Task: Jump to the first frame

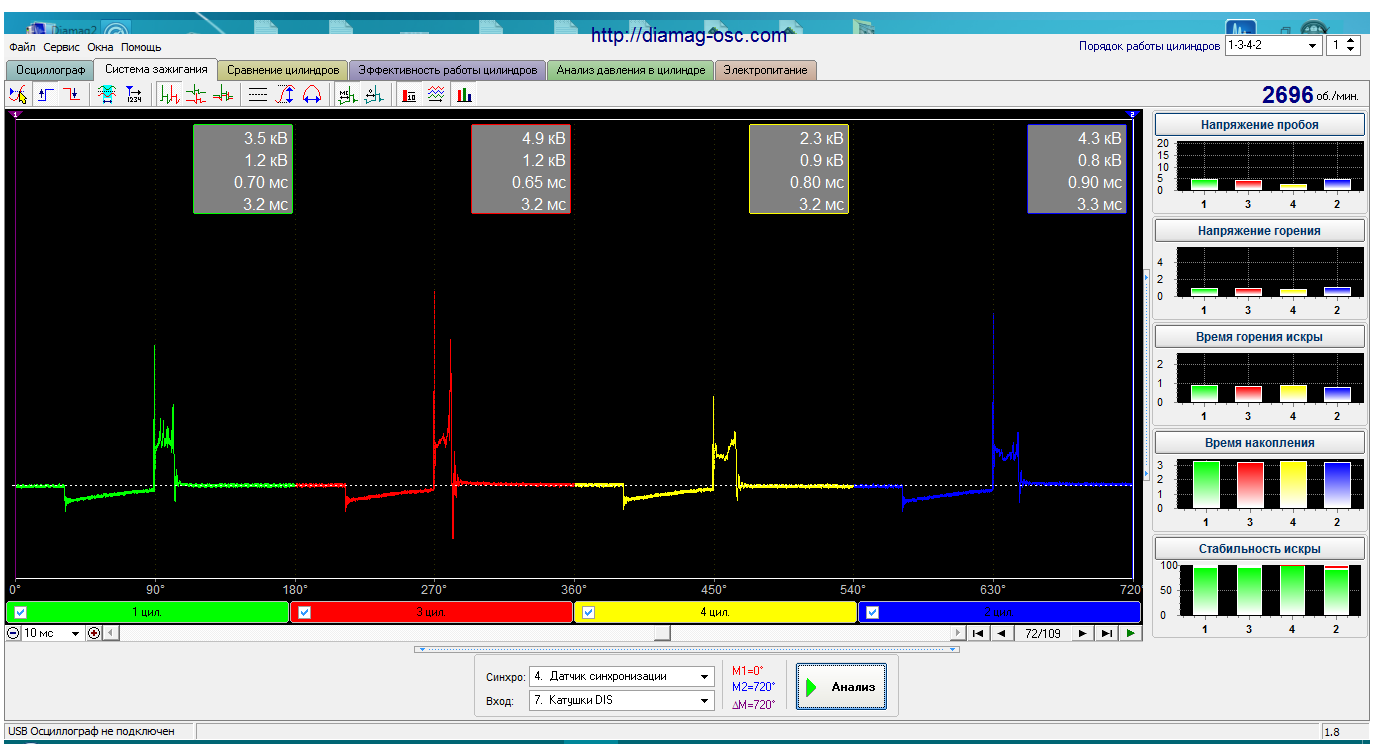Action: point(979,633)
